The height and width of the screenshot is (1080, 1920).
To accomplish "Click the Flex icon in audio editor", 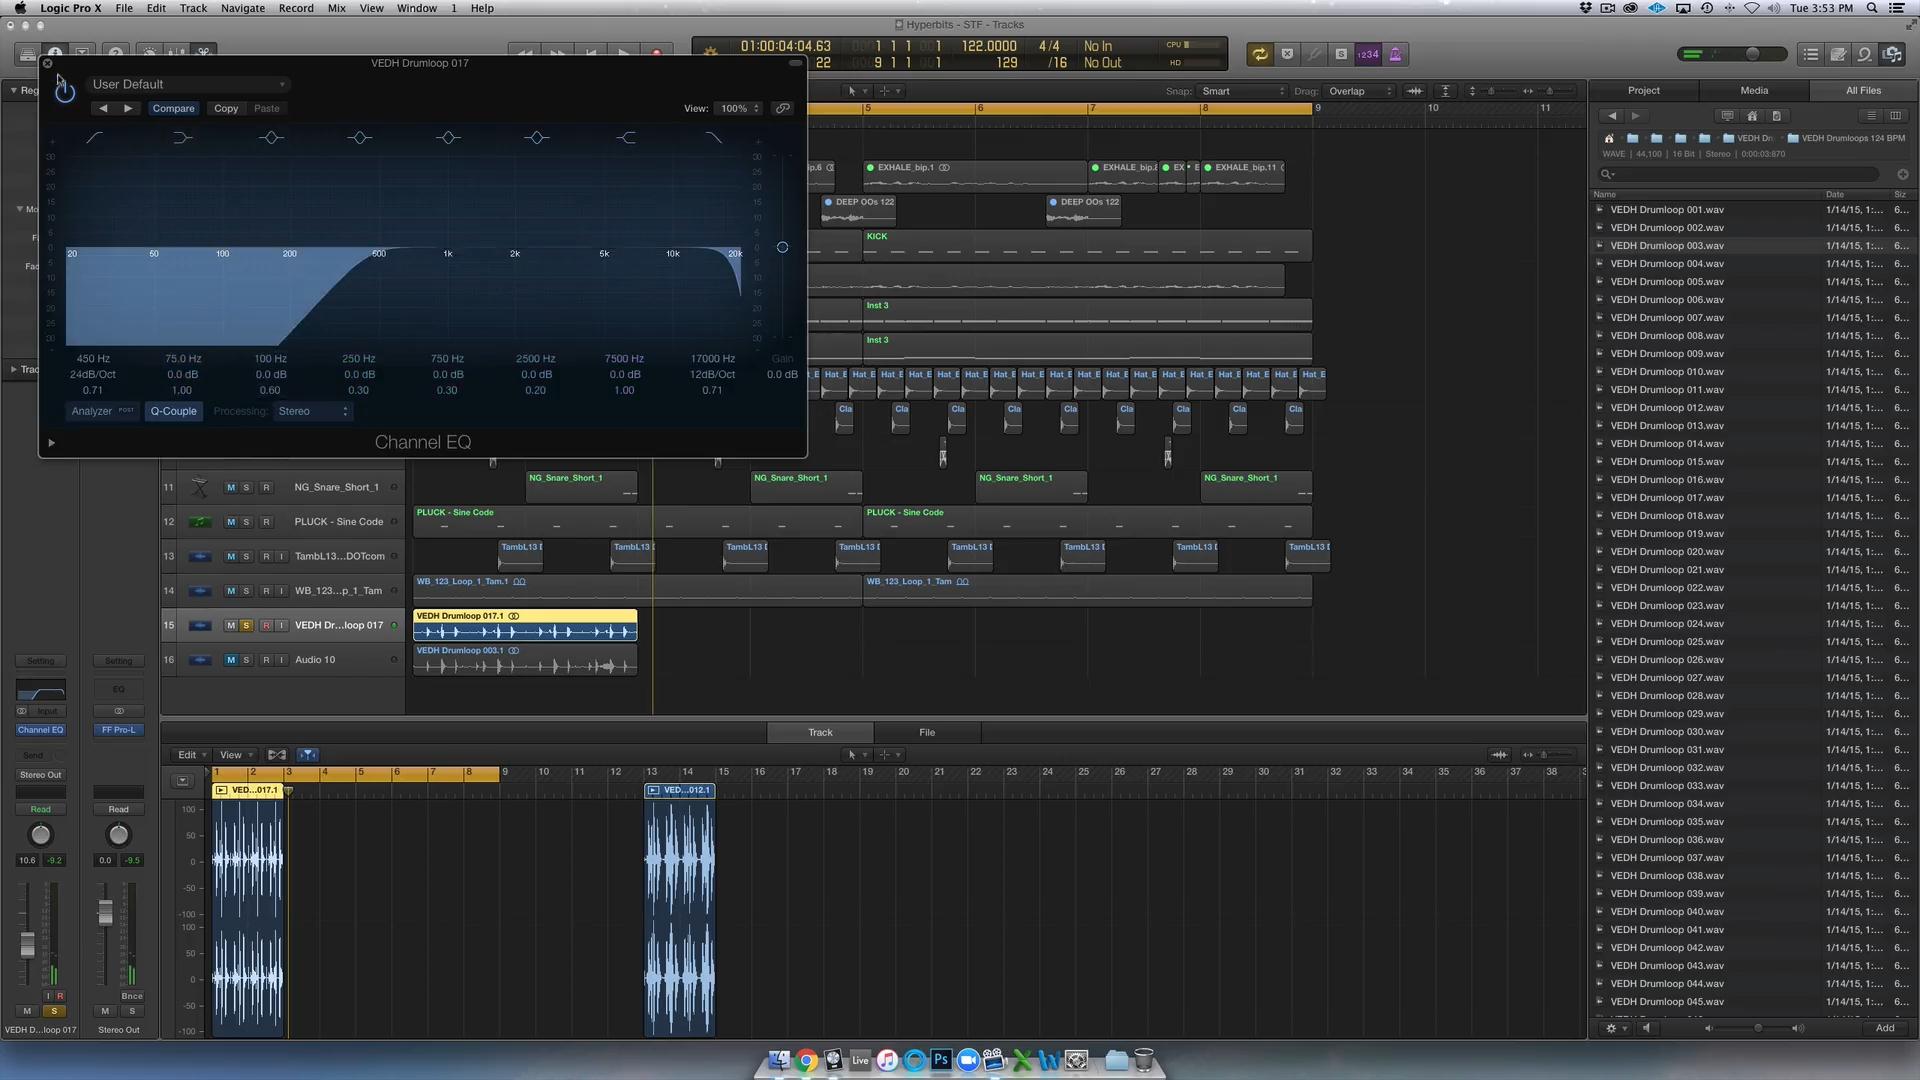I will pyautogui.click(x=277, y=755).
